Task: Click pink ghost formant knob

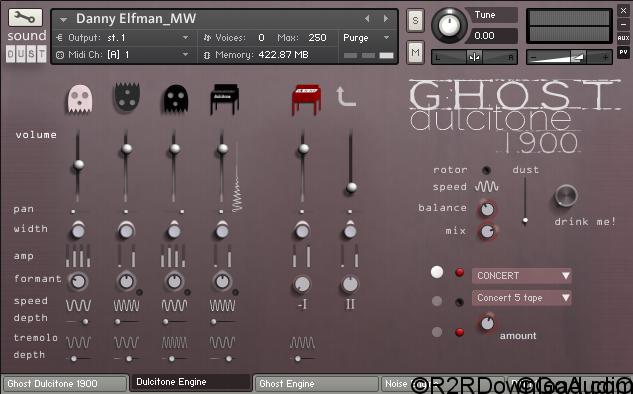Action: (x=78, y=281)
